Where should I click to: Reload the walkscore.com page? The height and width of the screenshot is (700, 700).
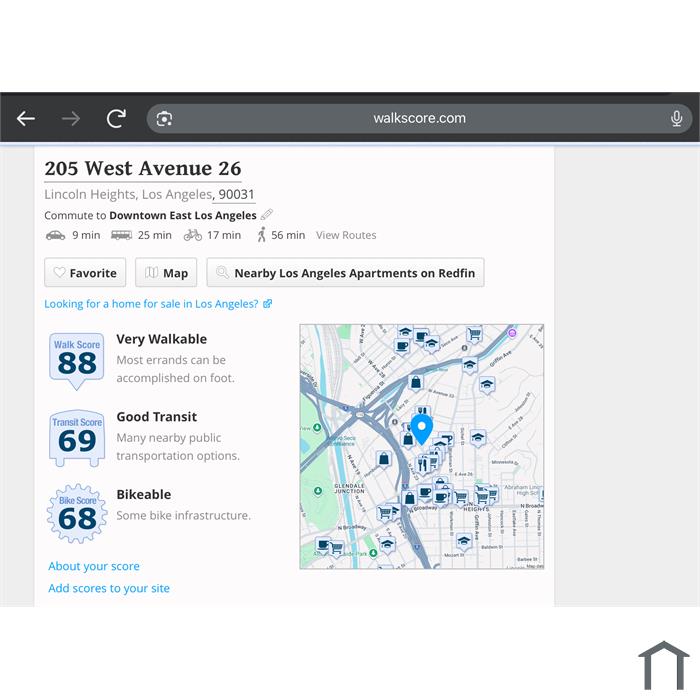116,119
